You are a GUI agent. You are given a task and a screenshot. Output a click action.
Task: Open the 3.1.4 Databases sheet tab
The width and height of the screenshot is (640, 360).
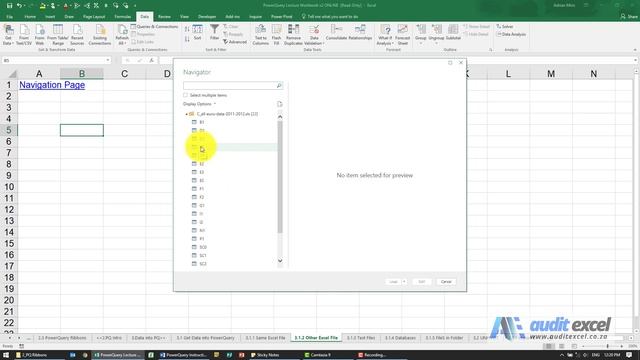click(x=400, y=338)
